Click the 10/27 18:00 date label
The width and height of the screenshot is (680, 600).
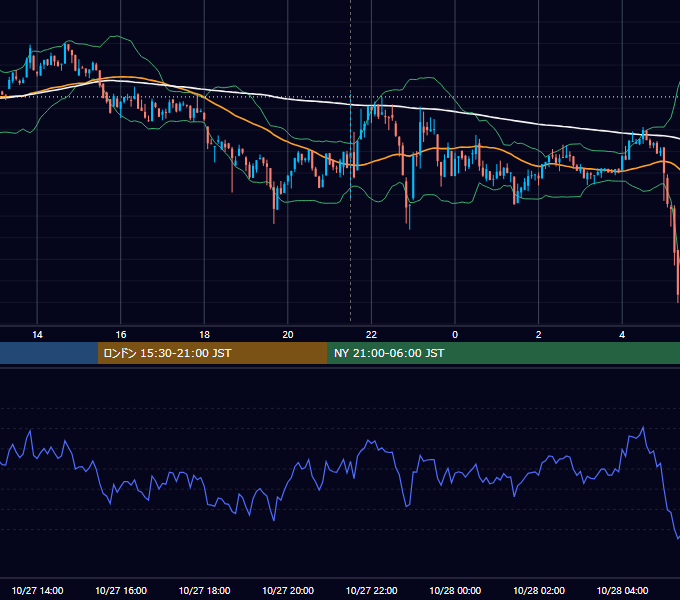(x=204, y=590)
